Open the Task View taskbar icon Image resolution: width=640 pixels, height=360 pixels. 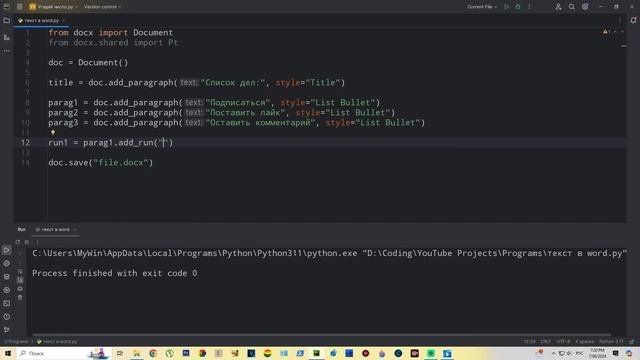120,353
